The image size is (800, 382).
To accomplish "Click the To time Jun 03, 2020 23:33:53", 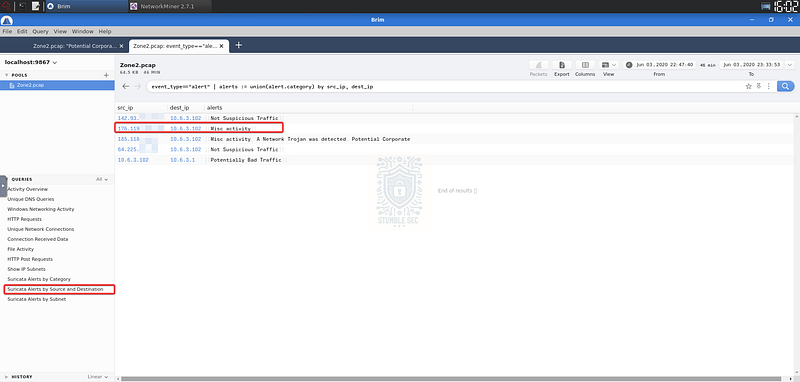I will (x=752, y=65).
